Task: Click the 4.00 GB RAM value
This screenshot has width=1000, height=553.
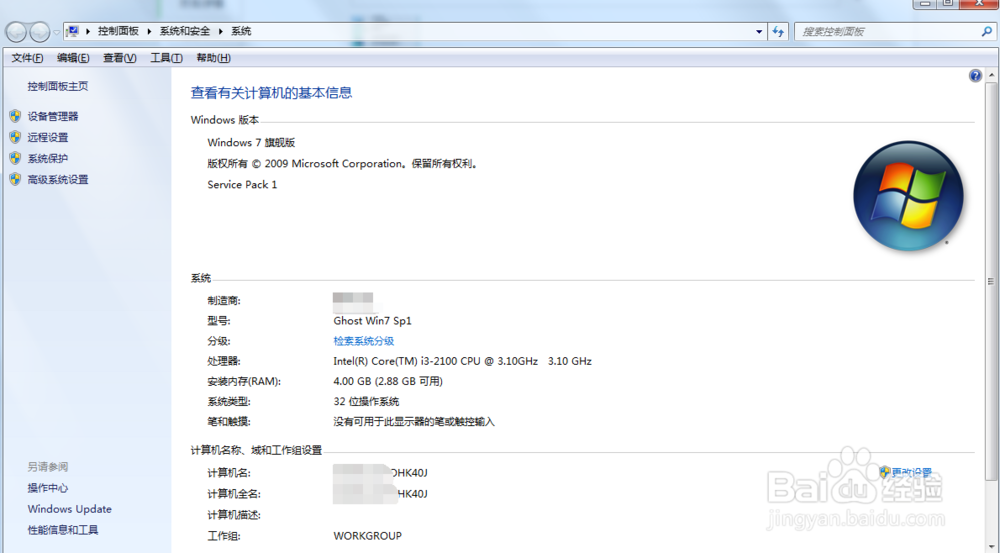Action: (x=388, y=381)
